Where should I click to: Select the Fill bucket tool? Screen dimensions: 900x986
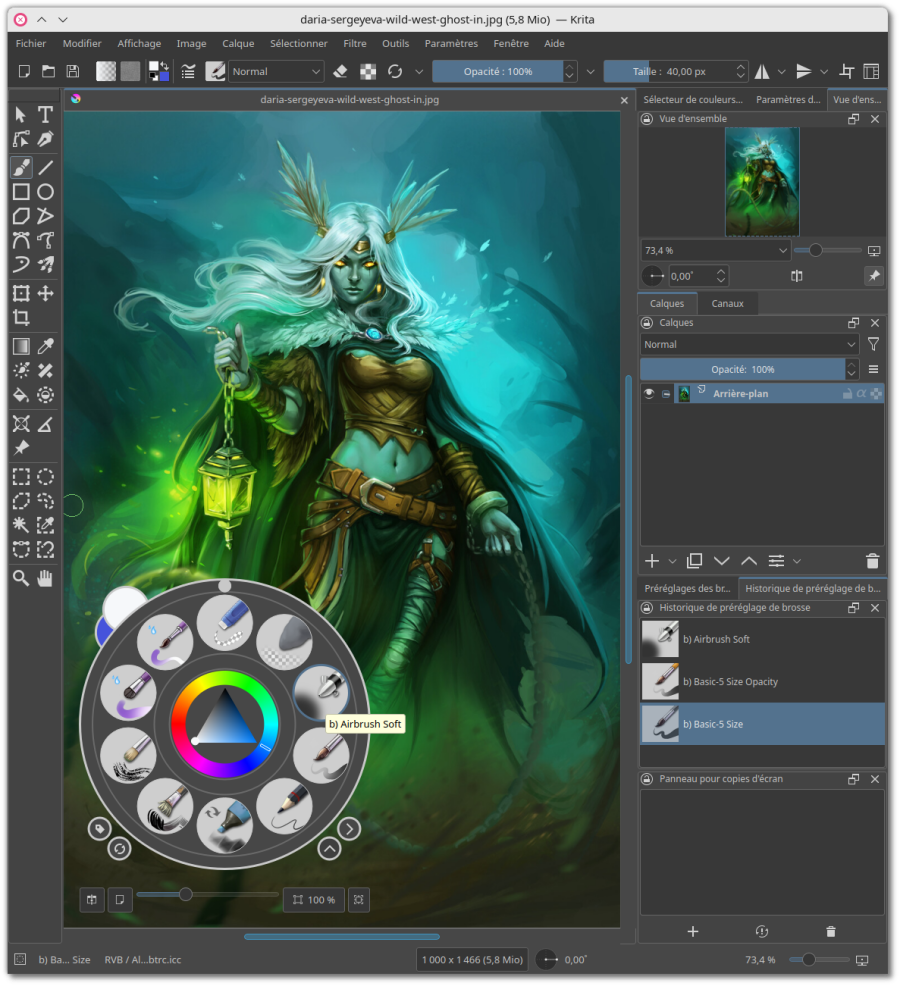21,395
